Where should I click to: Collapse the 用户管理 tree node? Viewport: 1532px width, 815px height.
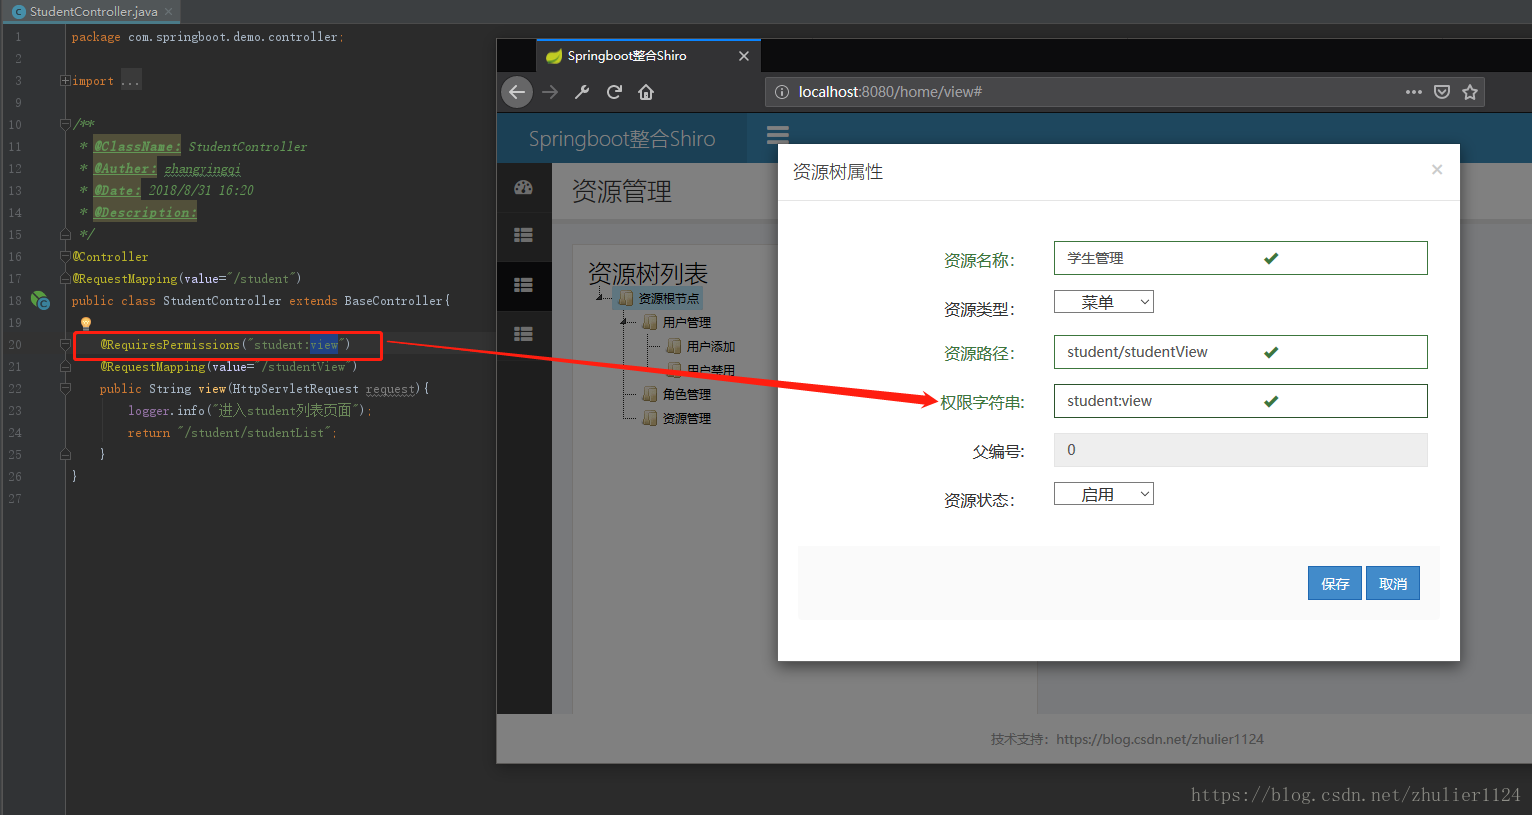[x=625, y=322]
